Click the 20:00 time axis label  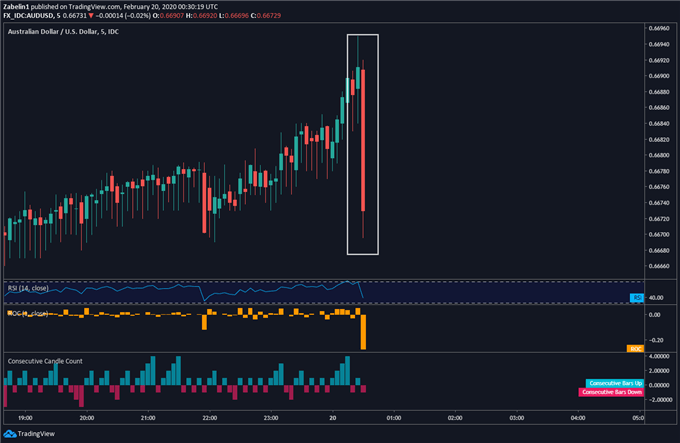point(87,418)
